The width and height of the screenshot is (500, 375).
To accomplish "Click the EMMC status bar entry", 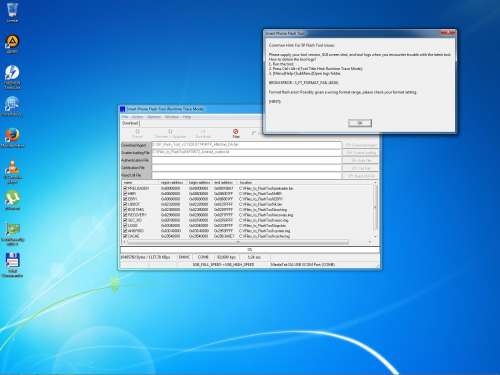I will pos(184,257).
